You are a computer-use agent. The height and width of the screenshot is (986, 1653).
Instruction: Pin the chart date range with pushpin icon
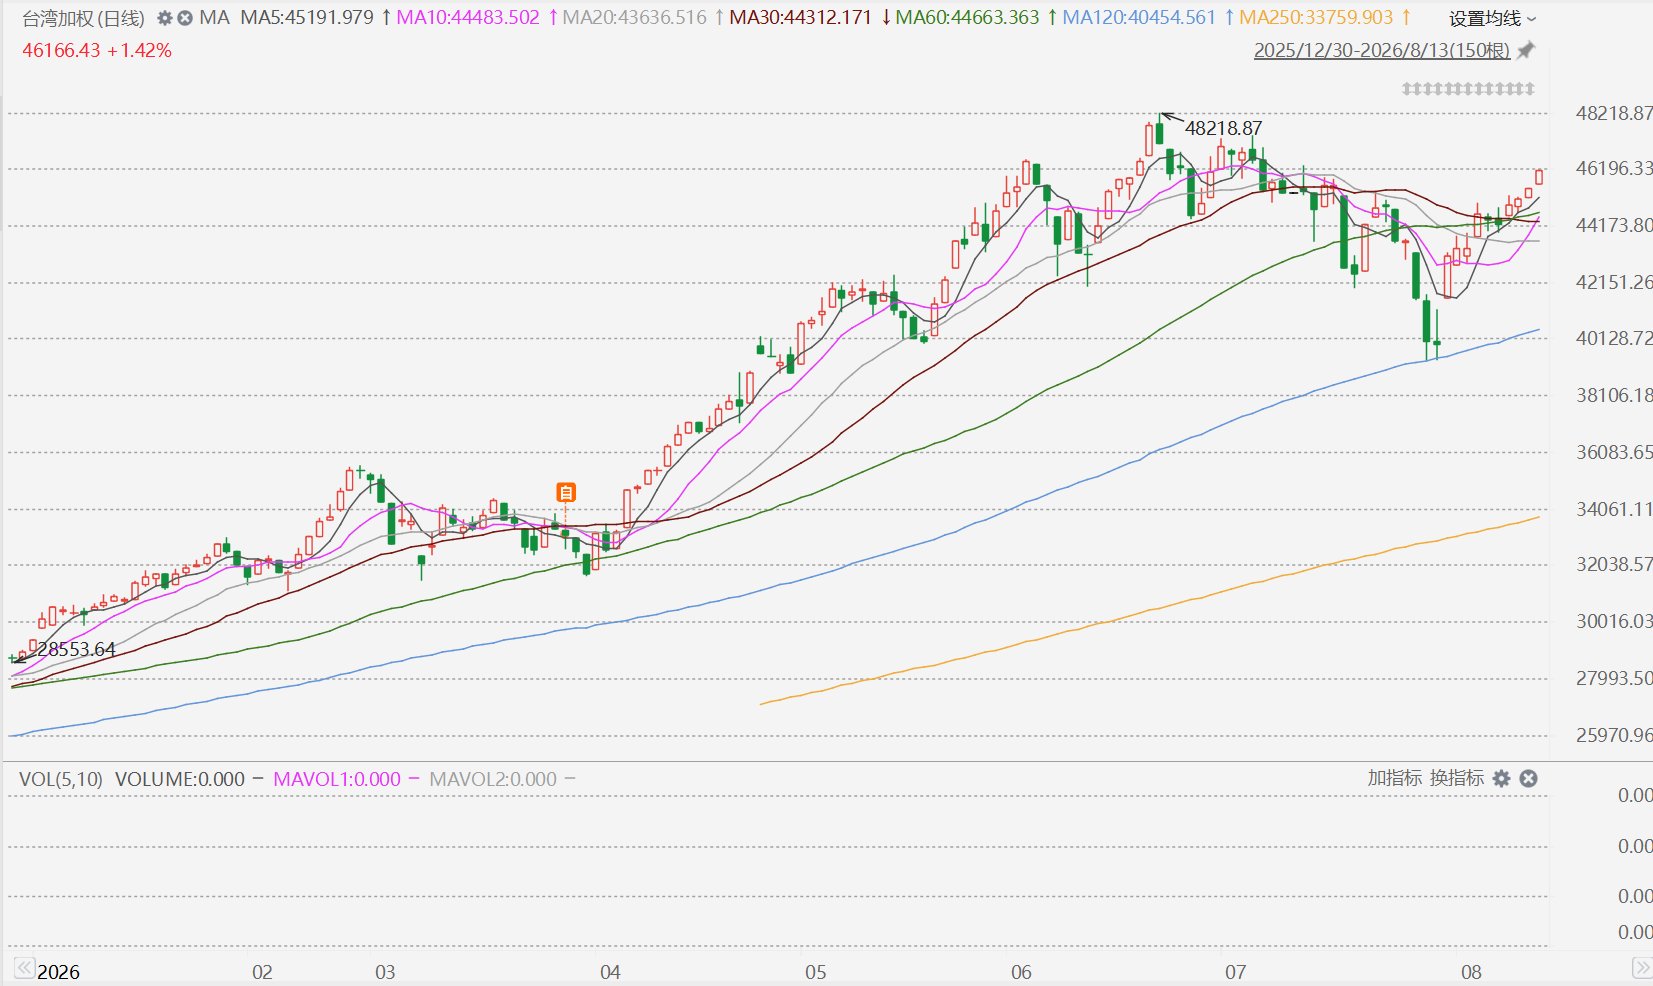click(x=1526, y=50)
